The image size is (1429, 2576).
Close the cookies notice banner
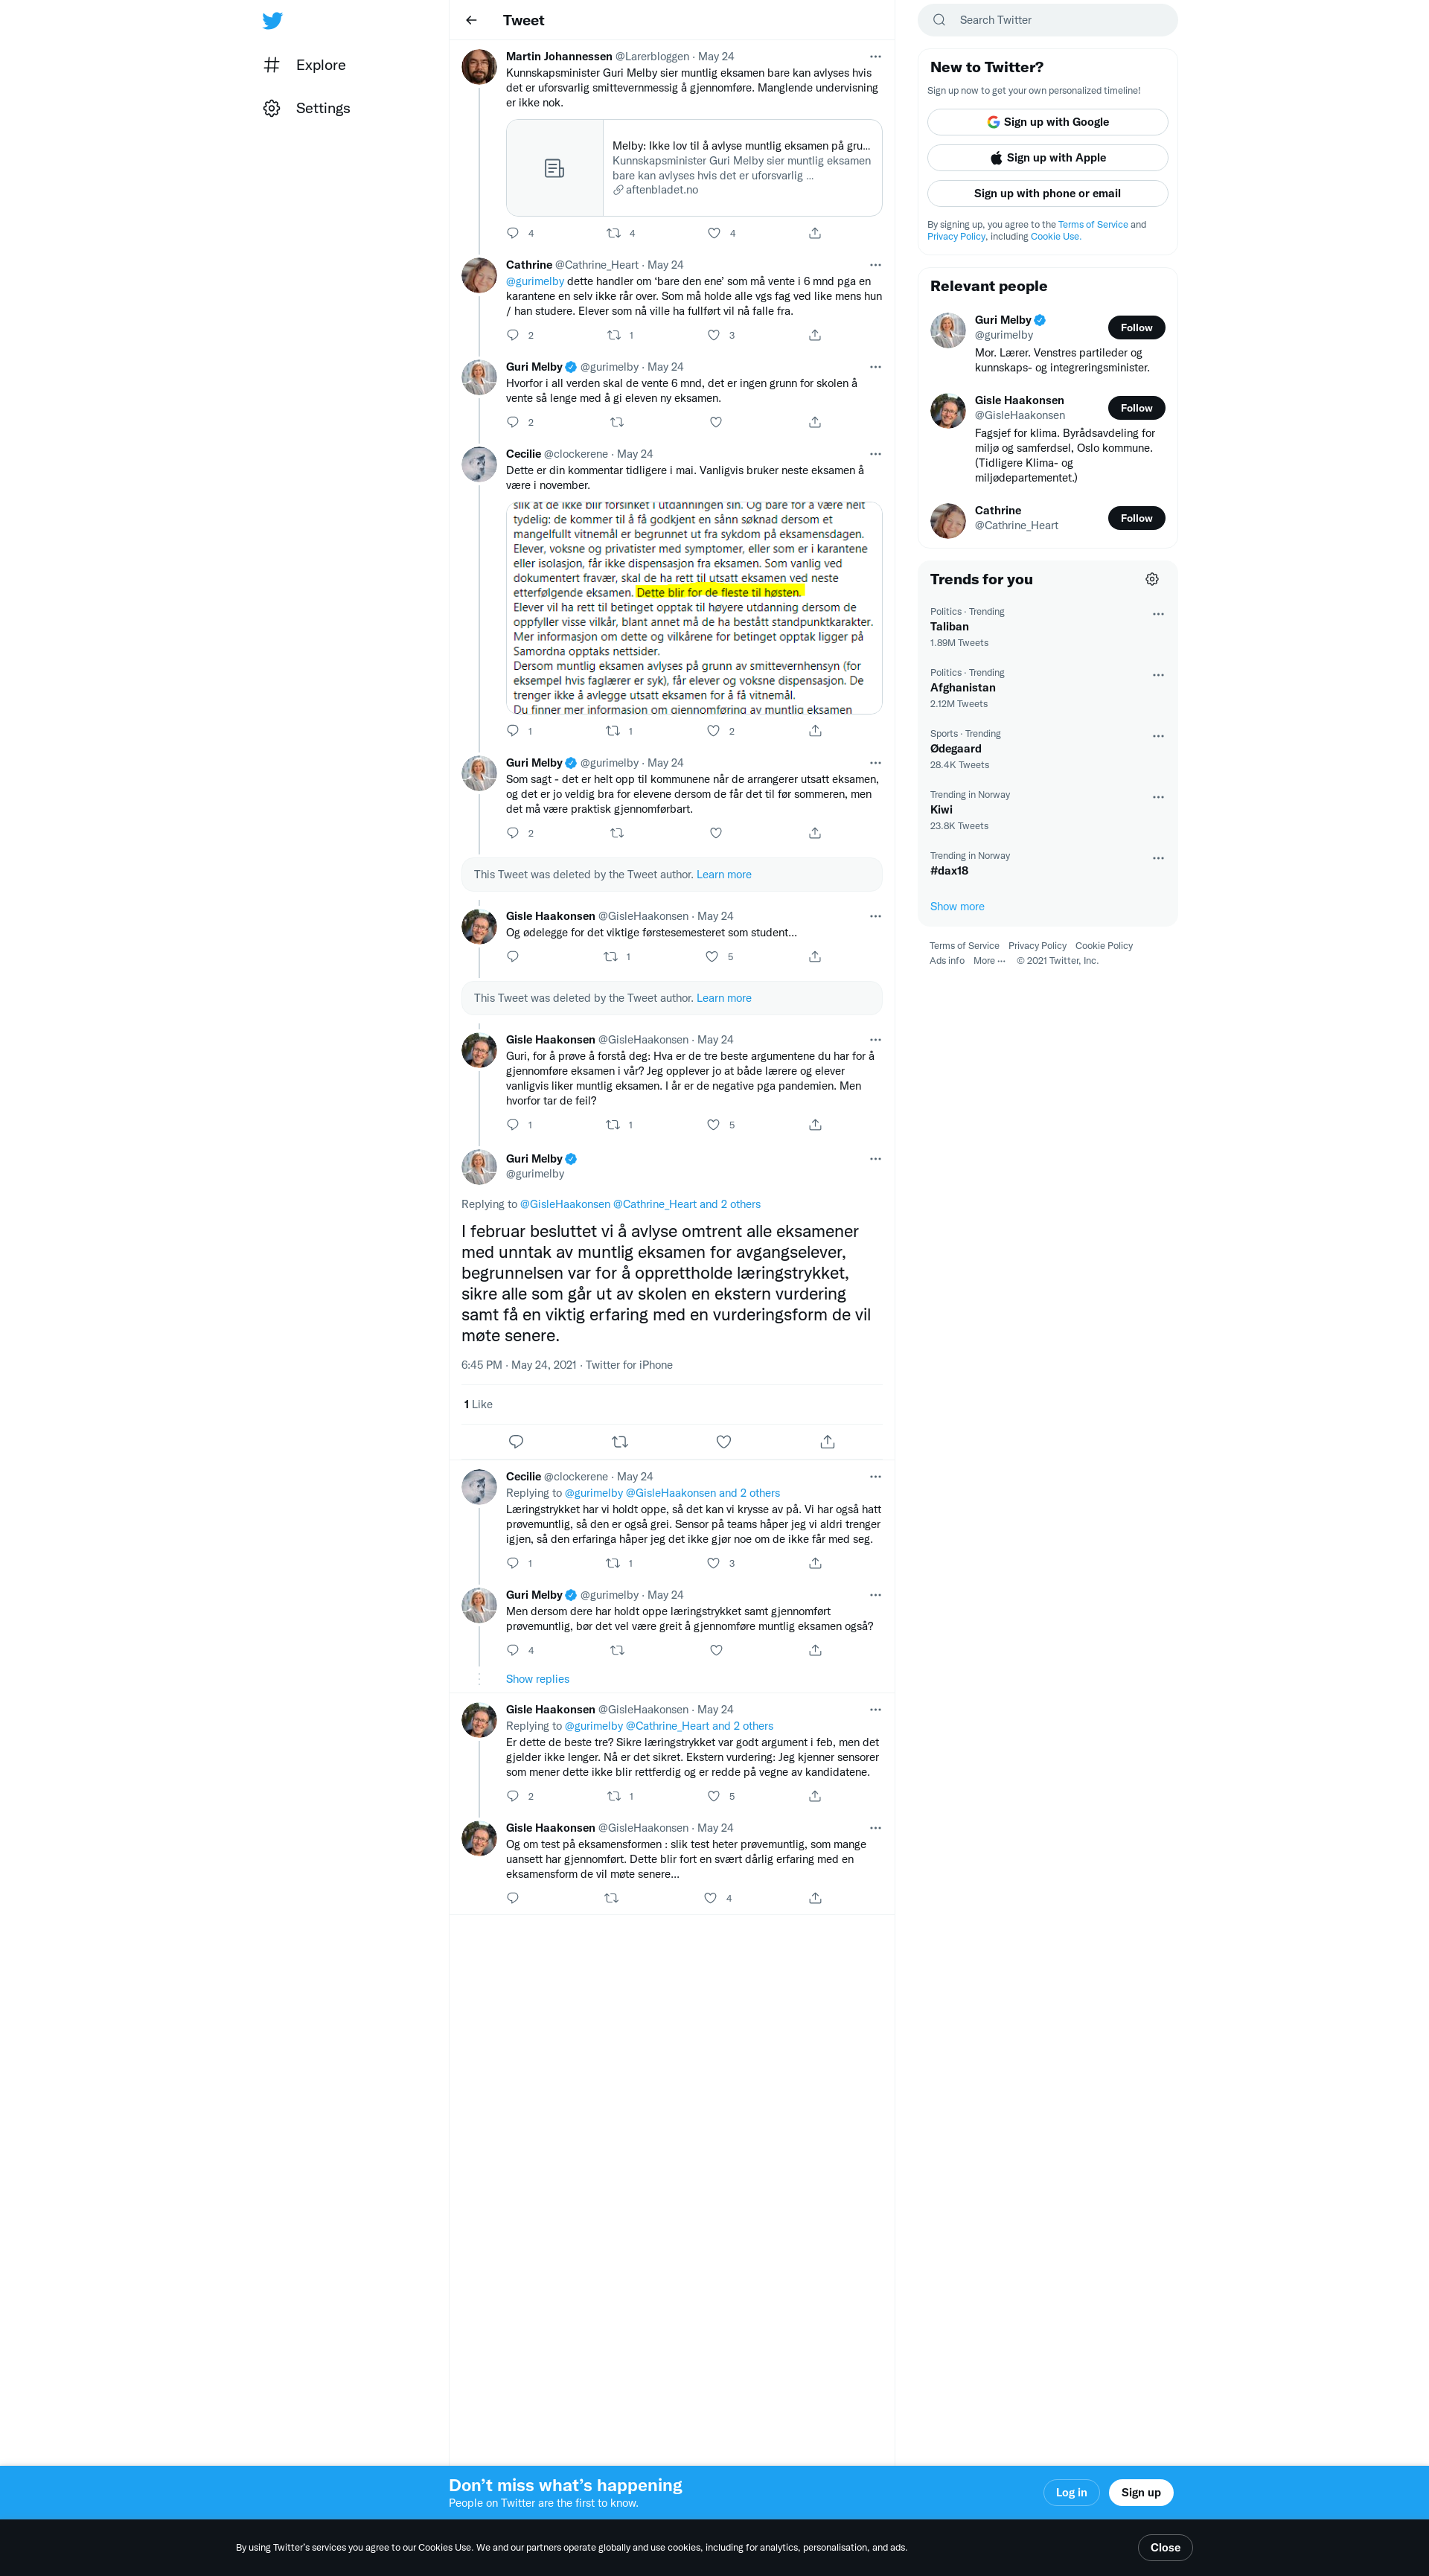pos(1165,2547)
